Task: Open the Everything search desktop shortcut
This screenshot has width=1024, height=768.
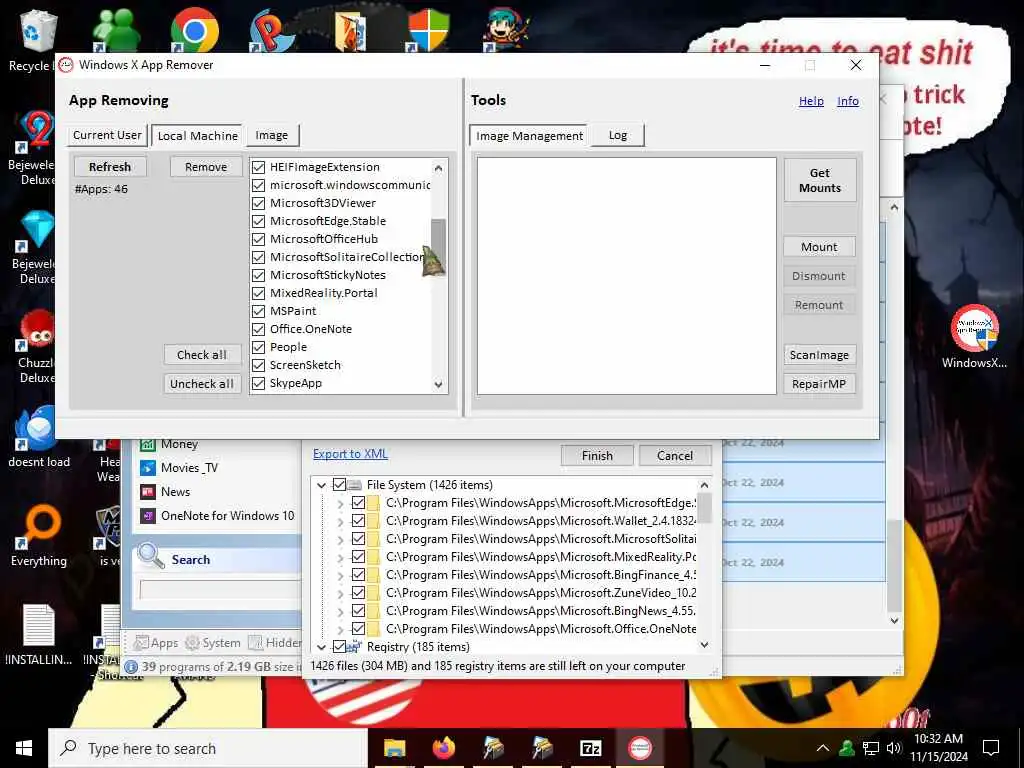Action: 38,536
